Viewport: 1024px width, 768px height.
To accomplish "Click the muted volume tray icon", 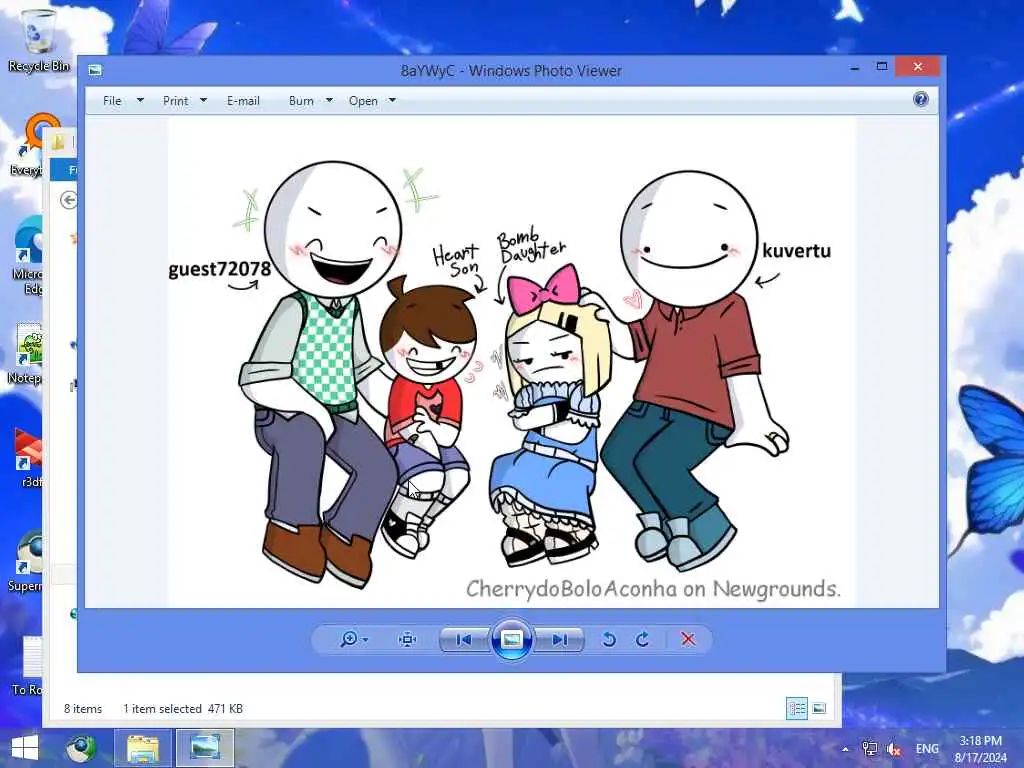I will tap(893, 749).
